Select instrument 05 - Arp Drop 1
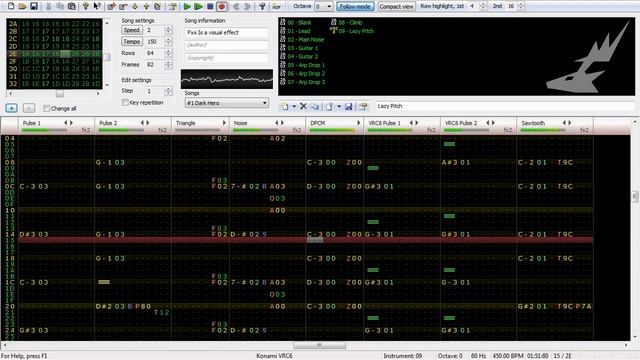This screenshot has height=360, width=640. pyautogui.click(x=302, y=65)
